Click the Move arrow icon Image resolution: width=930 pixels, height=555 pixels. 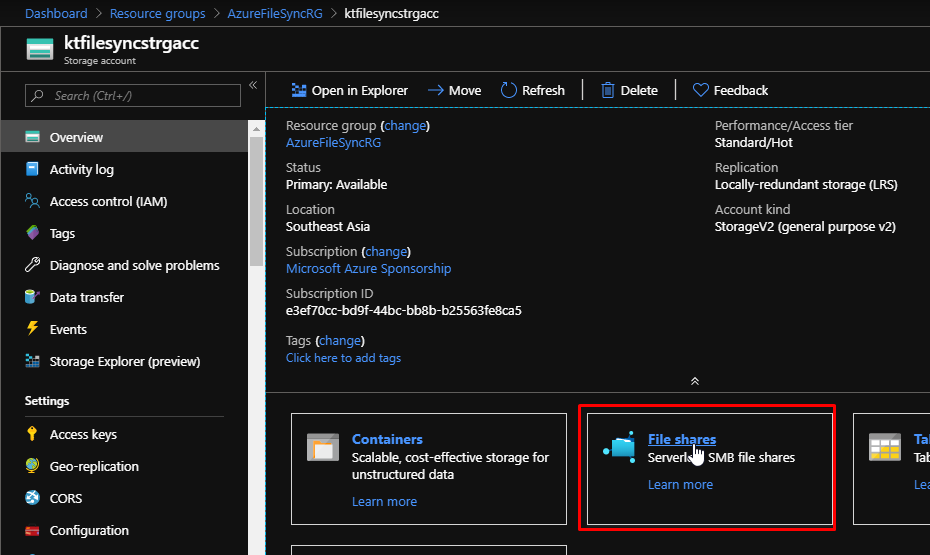pos(436,90)
